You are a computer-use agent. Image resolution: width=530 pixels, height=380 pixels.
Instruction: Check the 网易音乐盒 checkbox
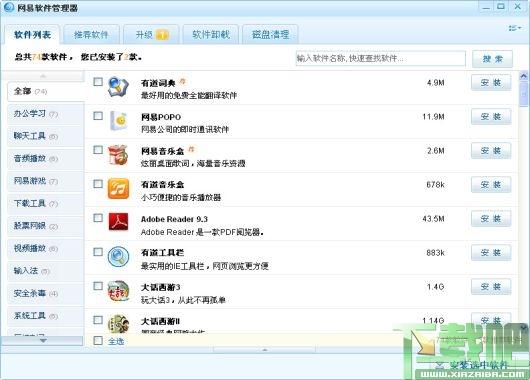98,150
